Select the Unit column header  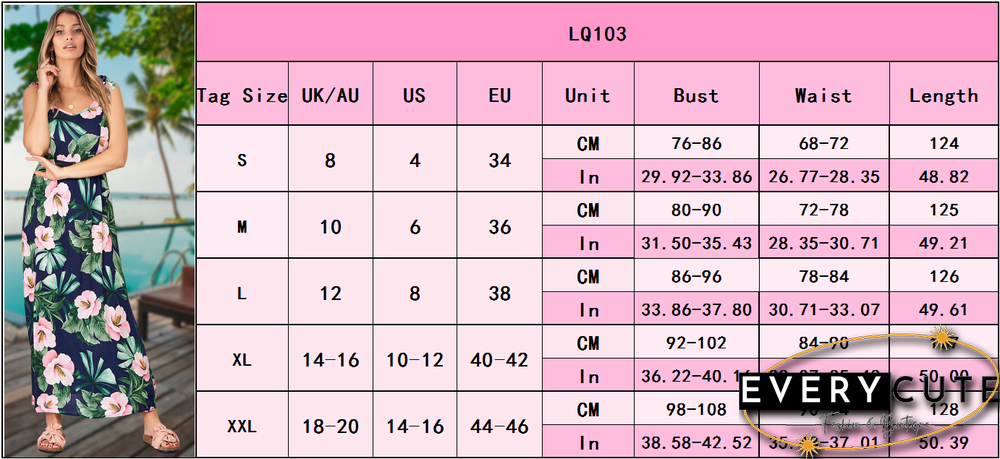[x=588, y=96]
